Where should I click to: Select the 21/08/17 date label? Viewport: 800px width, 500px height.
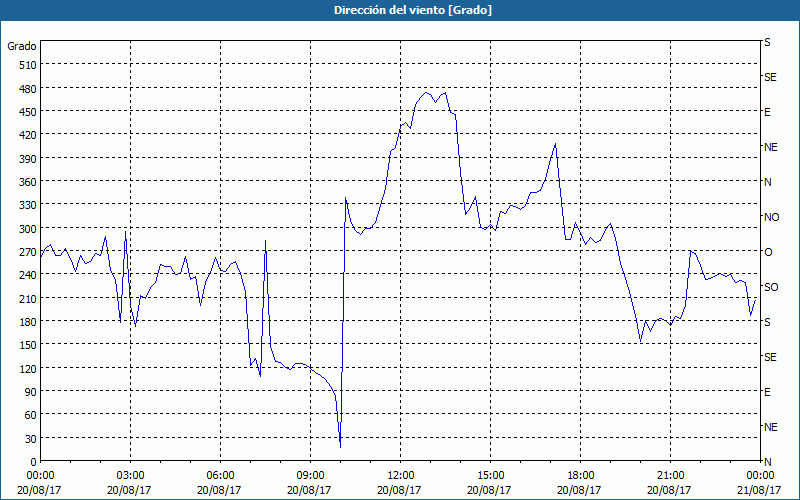point(760,490)
